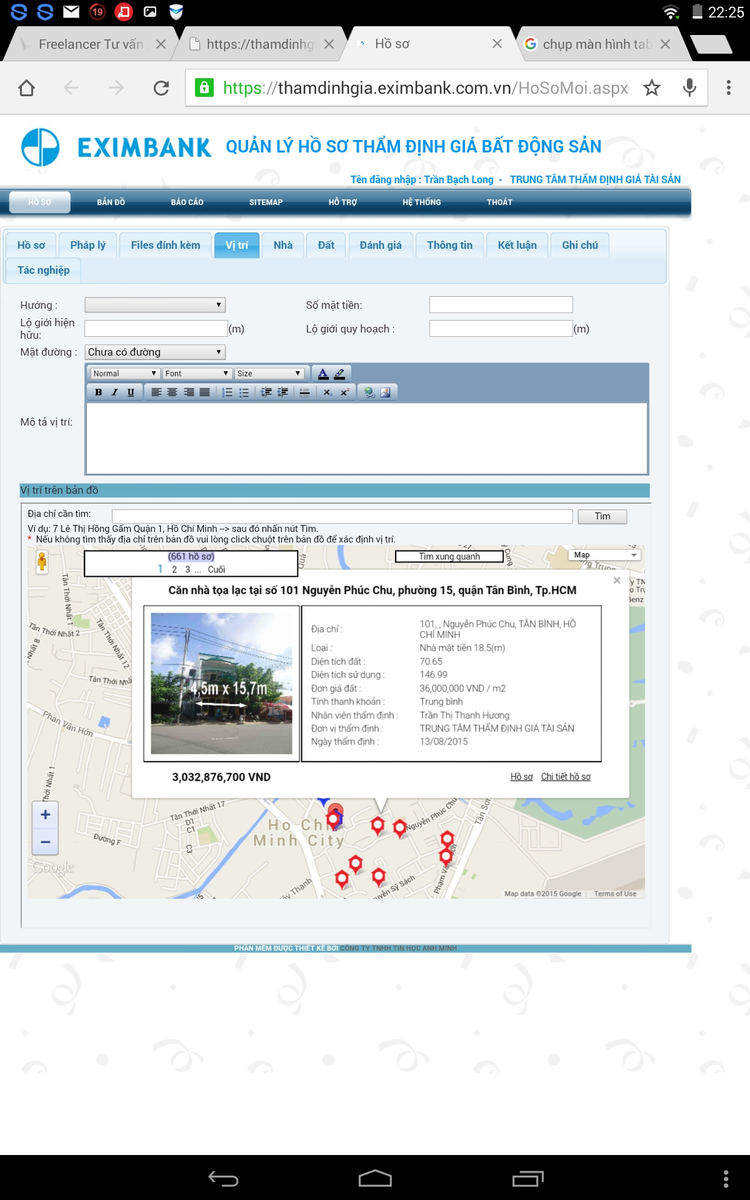Focus Lộ giới quy hoạch field
The height and width of the screenshot is (1200, 750).
pyautogui.click(x=501, y=328)
